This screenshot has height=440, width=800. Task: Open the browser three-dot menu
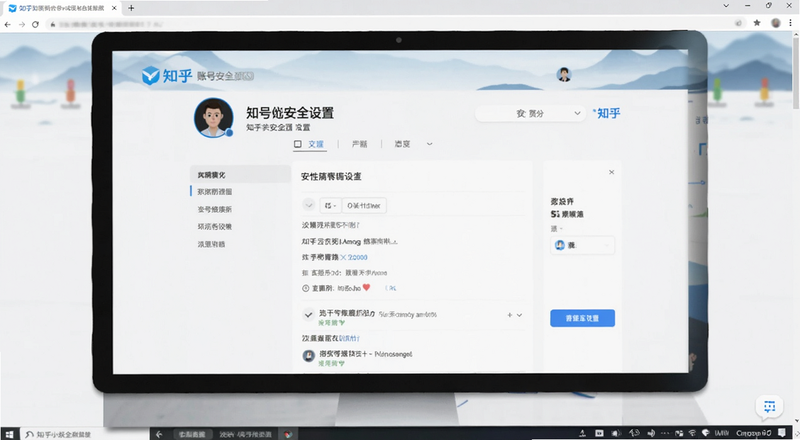click(790, 23)
